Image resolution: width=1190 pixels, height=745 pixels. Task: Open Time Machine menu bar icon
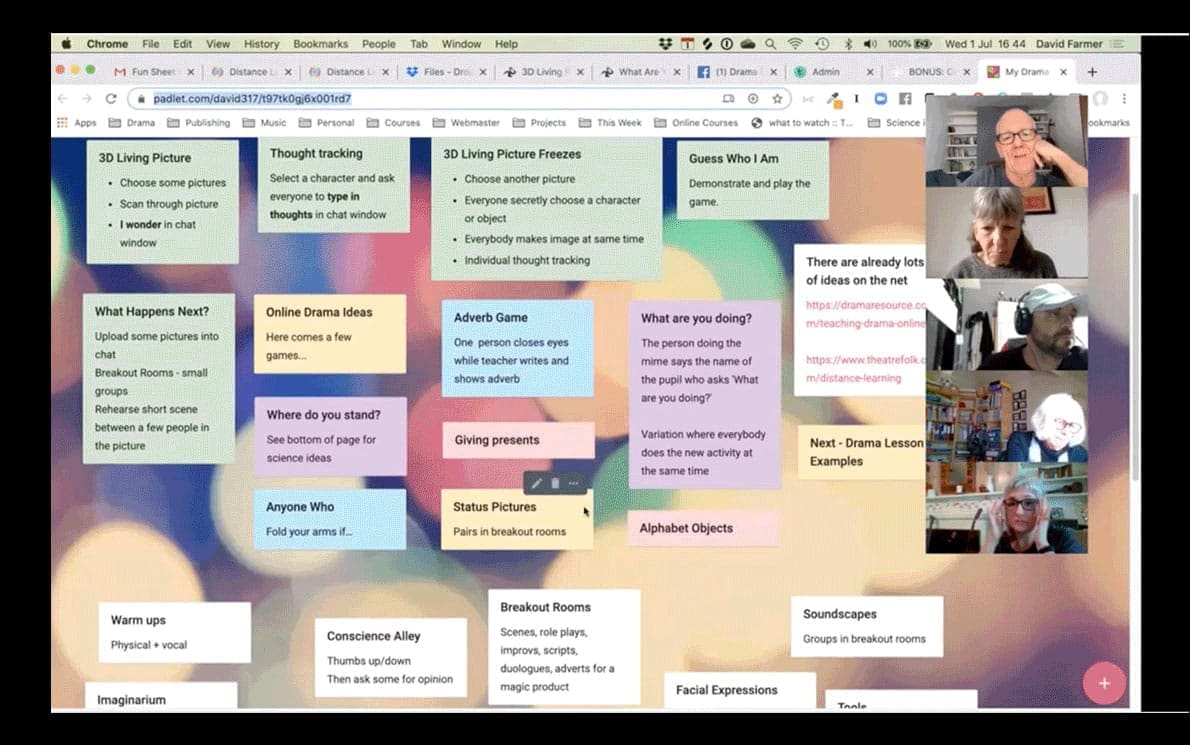click(x=822, y=44)
